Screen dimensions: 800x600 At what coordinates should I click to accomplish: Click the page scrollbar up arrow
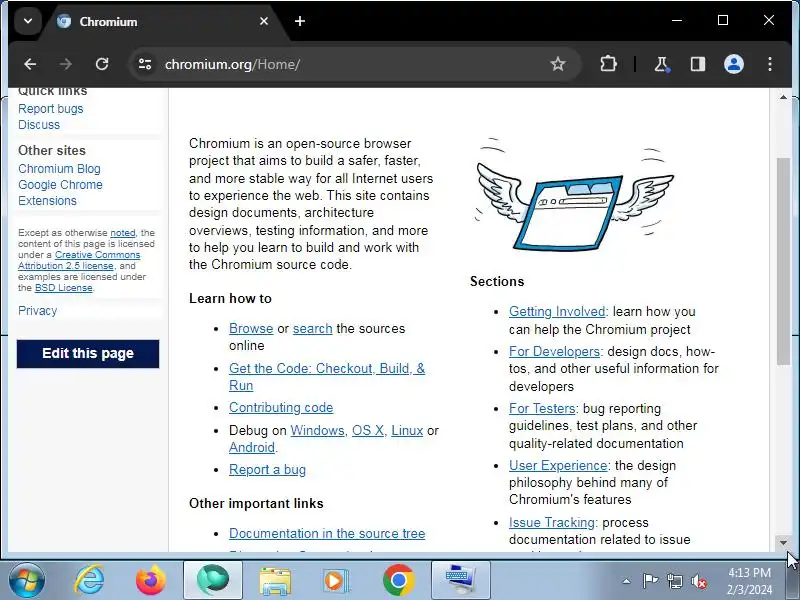click(x=783, y=97)
